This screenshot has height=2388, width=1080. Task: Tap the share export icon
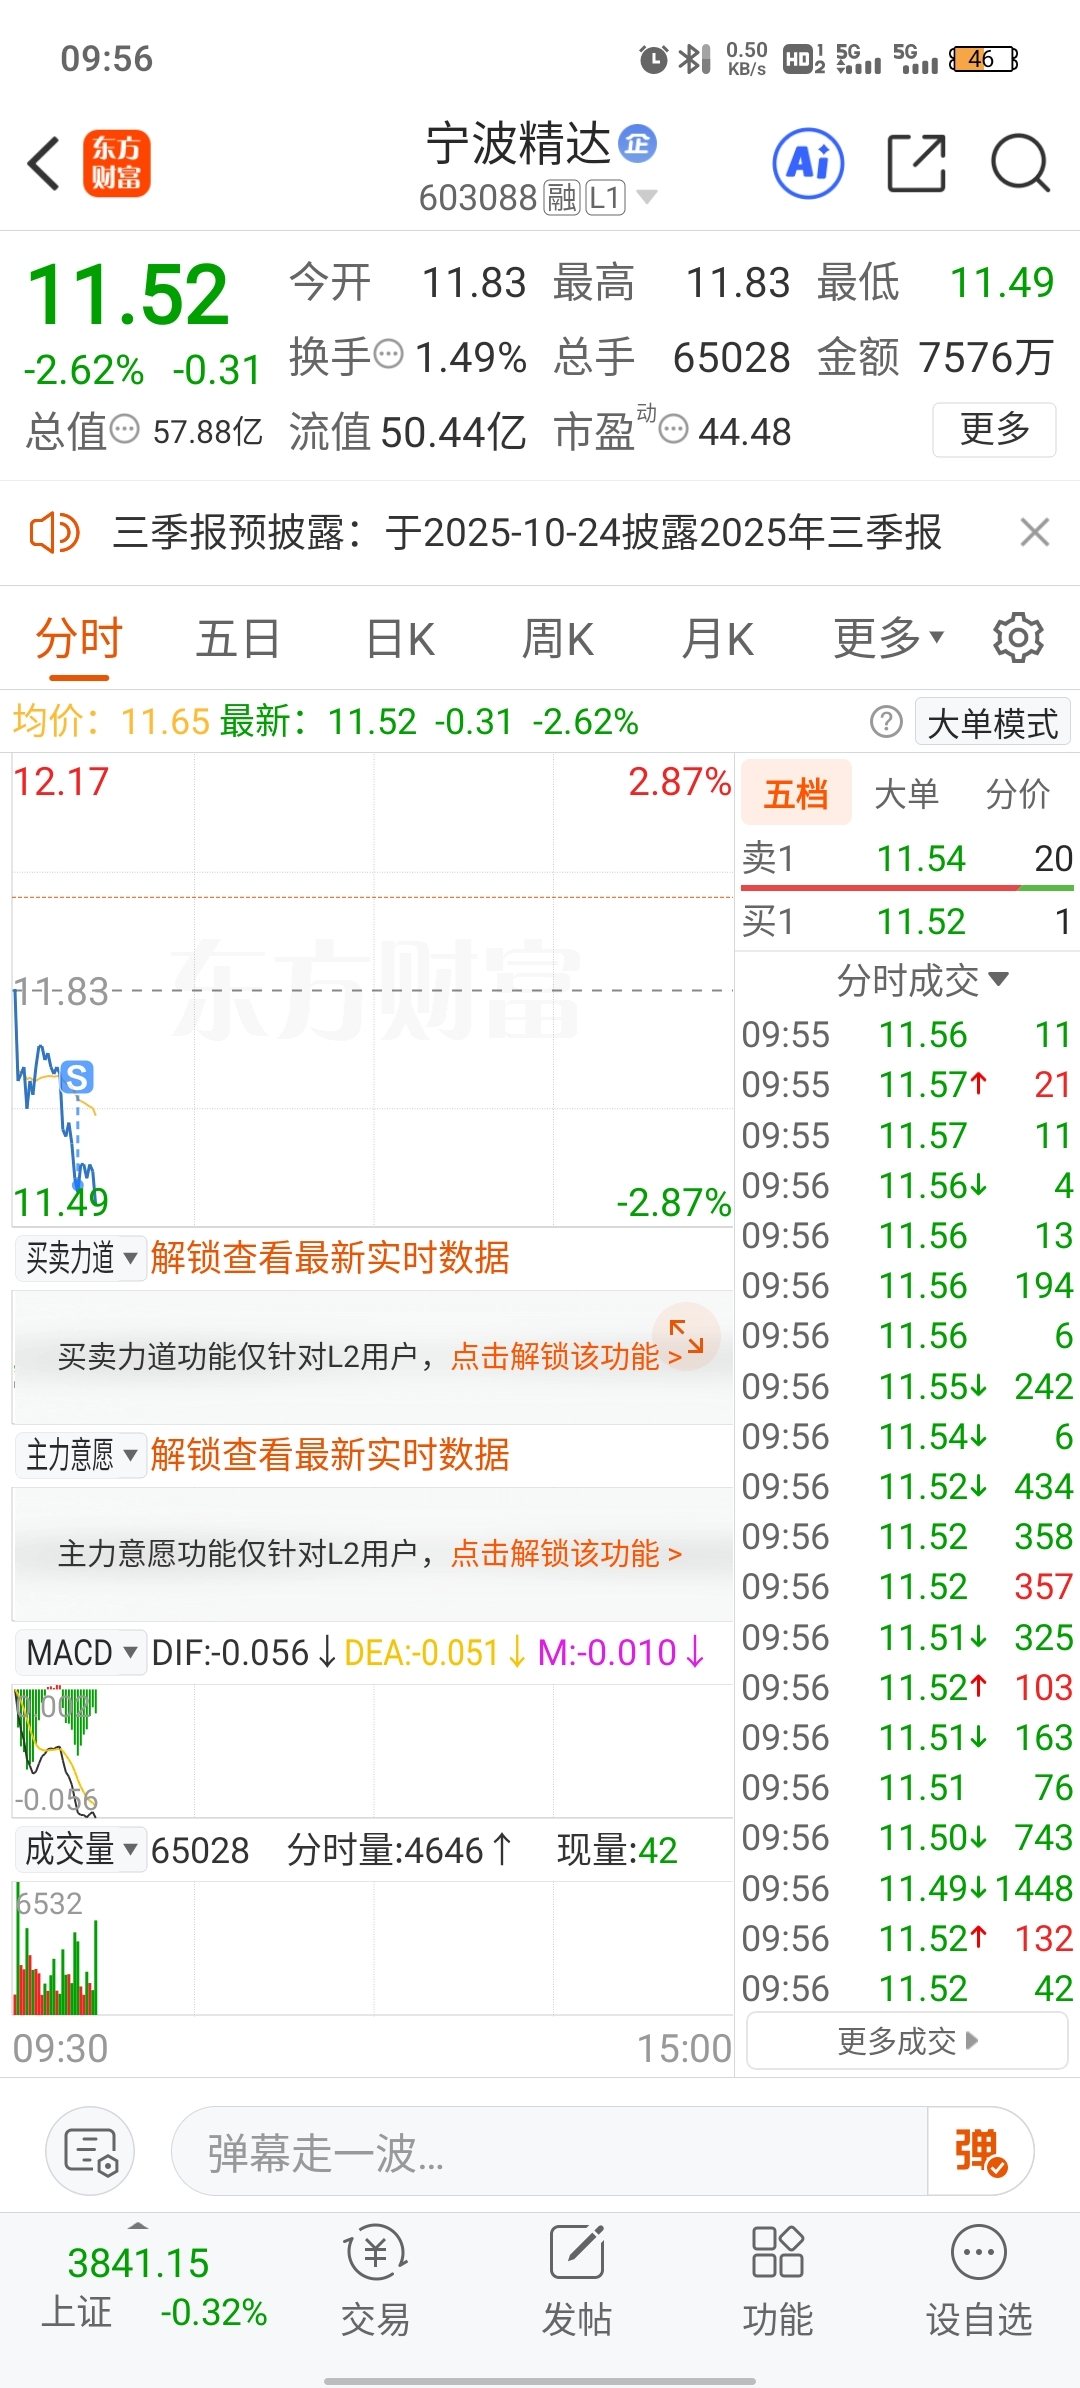point(917,163)
